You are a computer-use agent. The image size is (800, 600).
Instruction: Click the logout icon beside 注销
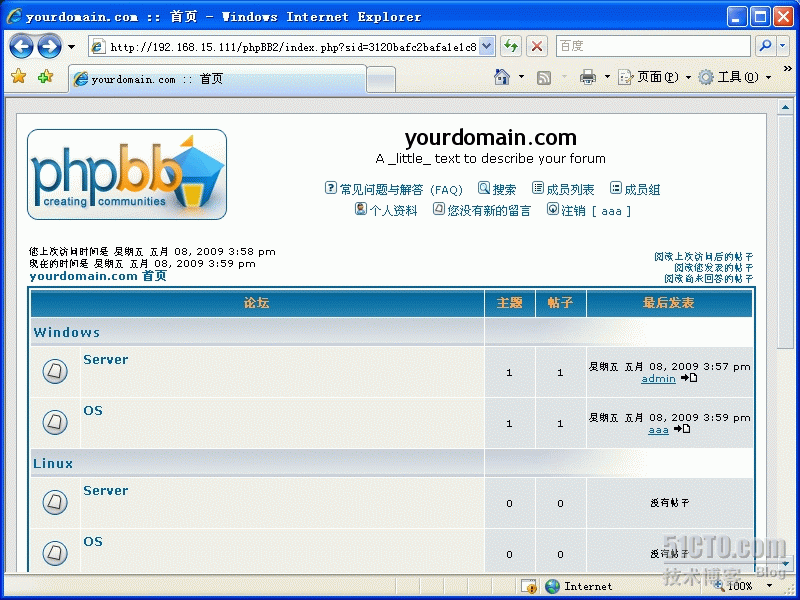click(553, 209)
